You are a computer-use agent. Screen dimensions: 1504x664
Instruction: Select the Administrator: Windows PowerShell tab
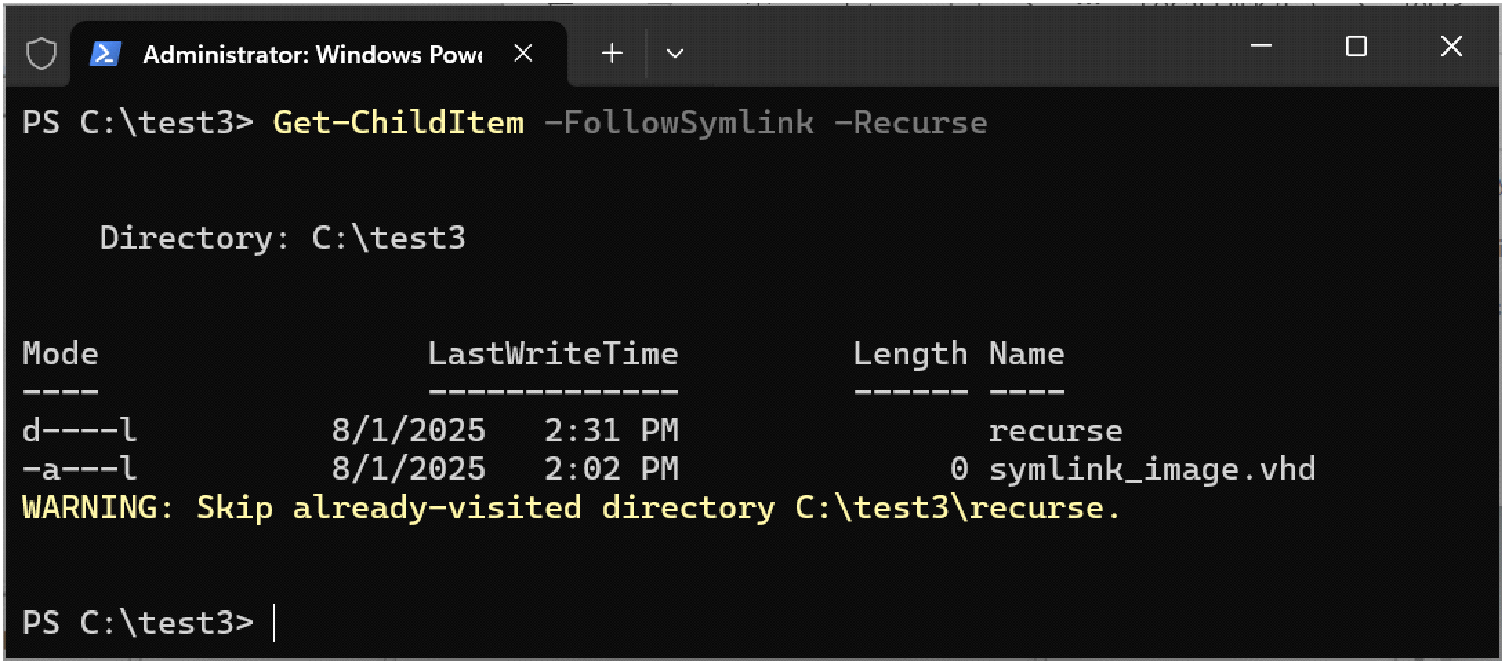point(310,54)
